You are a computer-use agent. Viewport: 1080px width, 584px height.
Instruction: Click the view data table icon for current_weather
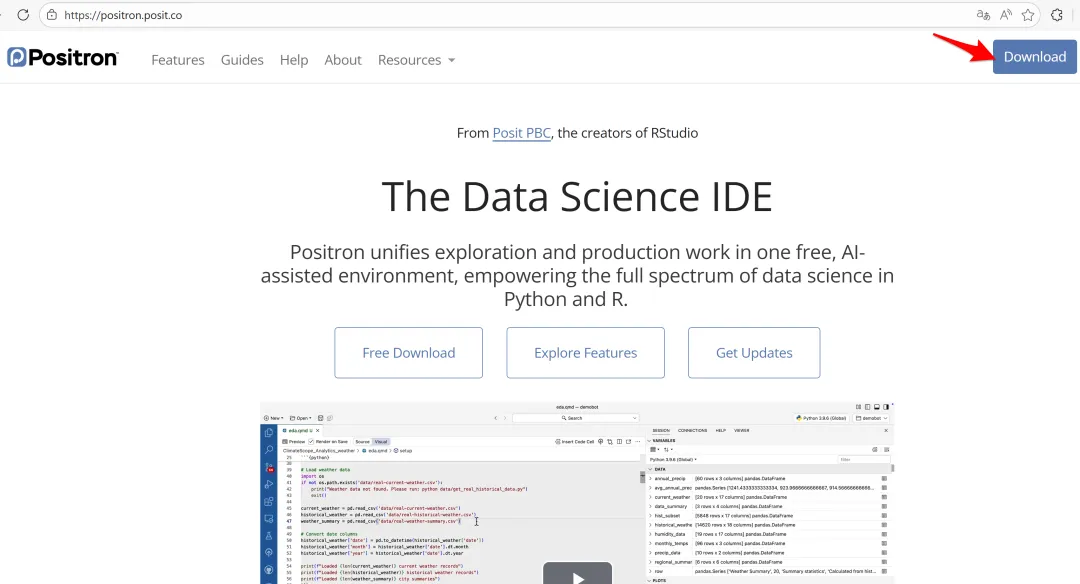(x=884, y=497)
